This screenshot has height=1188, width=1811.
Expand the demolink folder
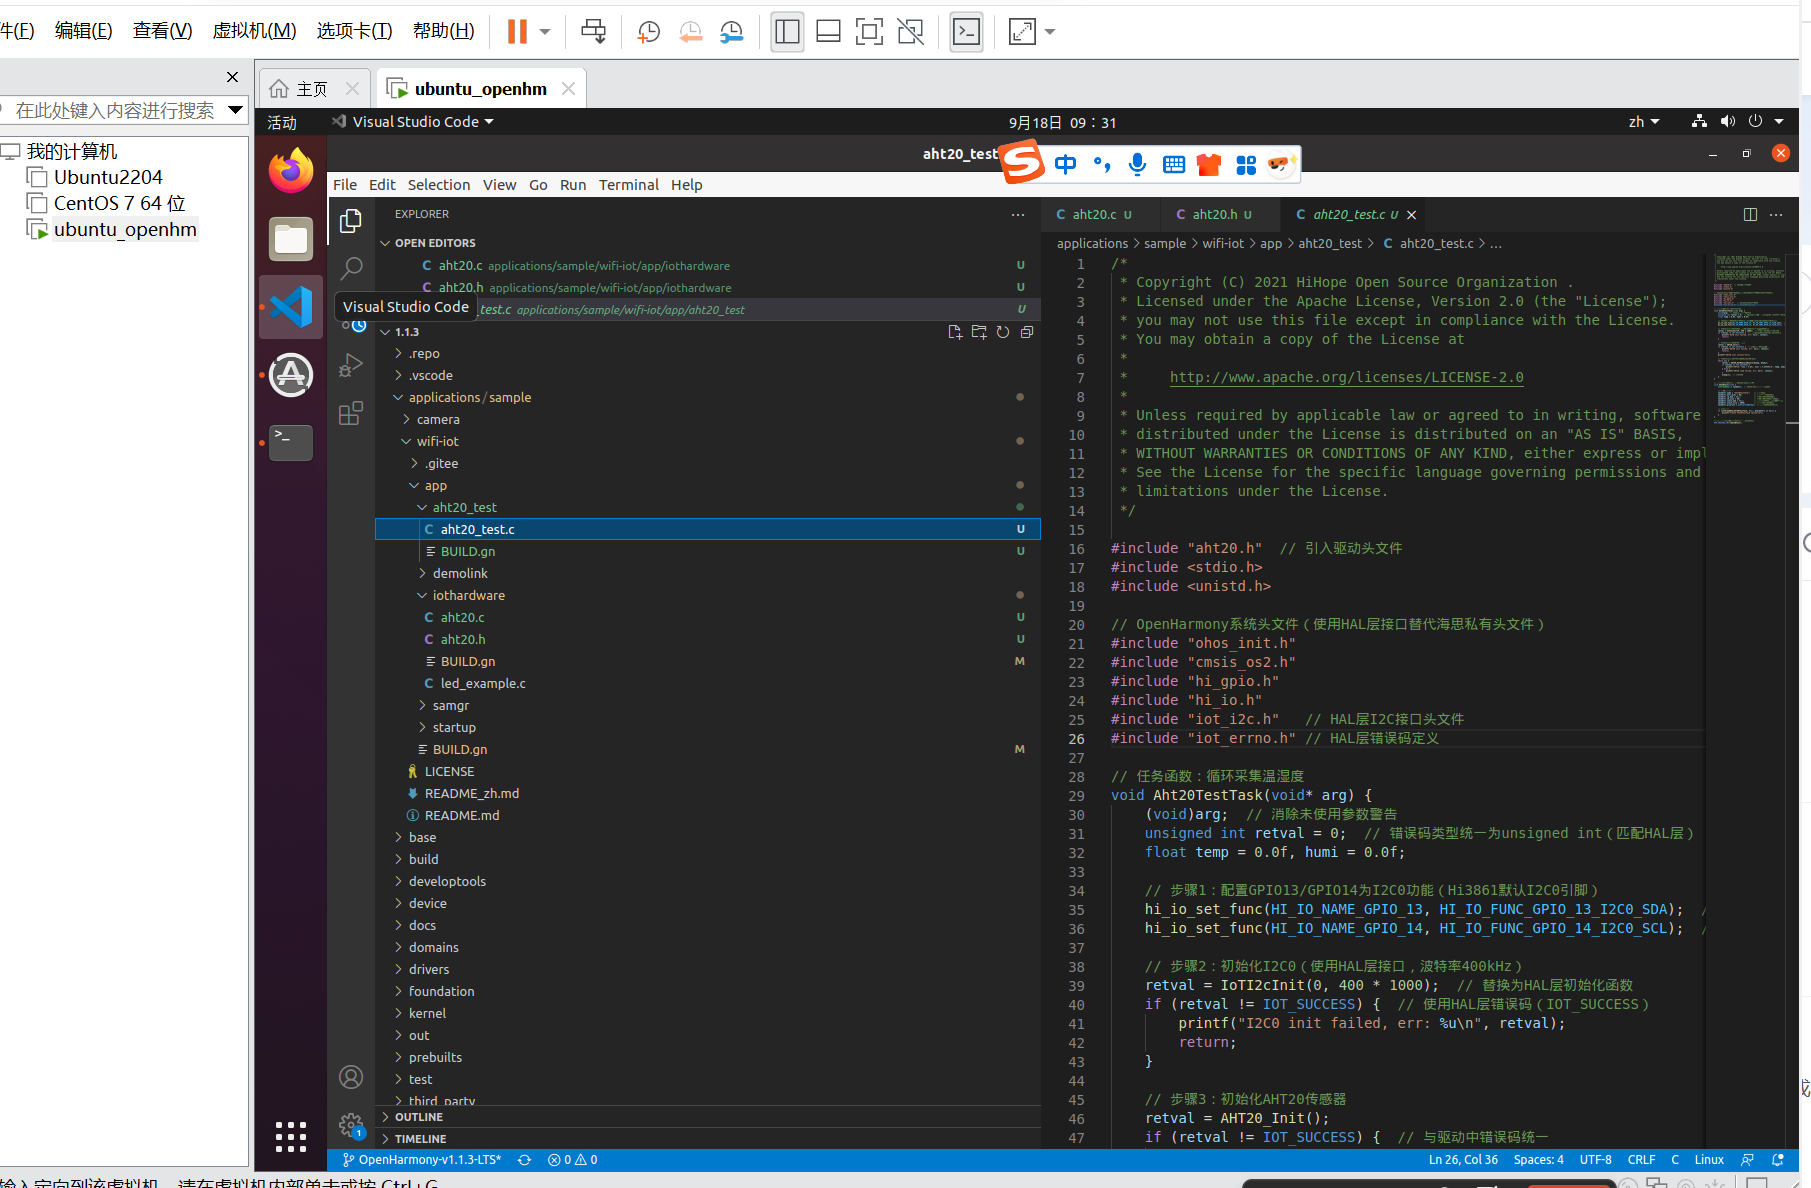[460, 574]
